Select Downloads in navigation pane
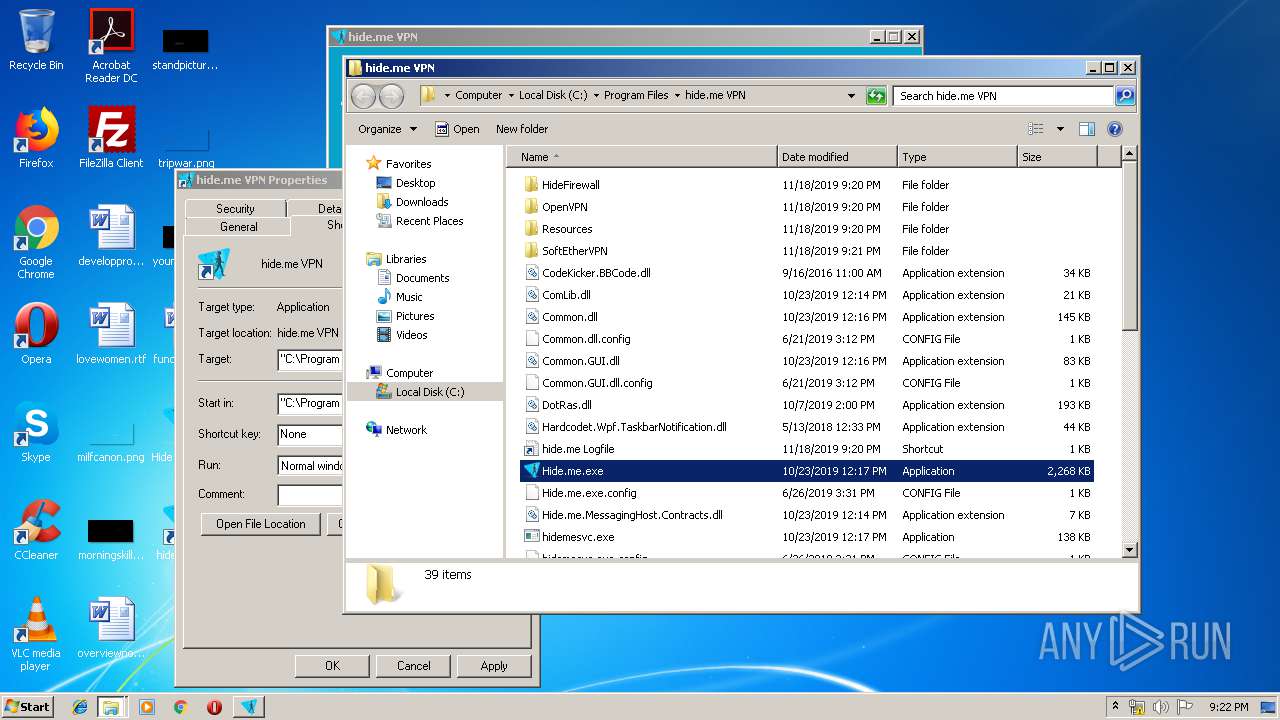This screenshot has height=720, width=1280. click(x=413, y=202)
